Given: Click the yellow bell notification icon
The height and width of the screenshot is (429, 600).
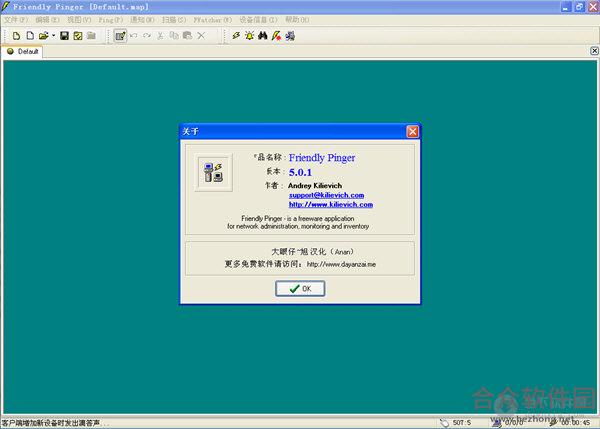Looking at the screenshot, I should [249, 36].
